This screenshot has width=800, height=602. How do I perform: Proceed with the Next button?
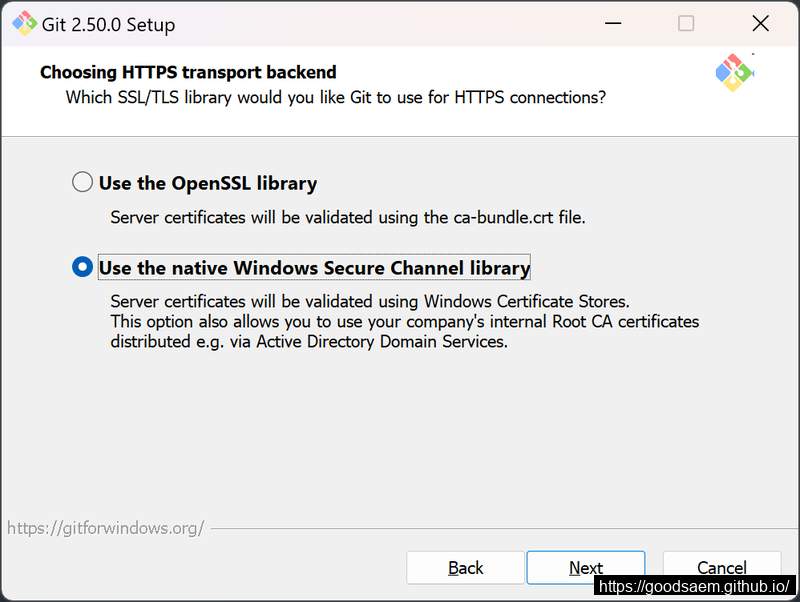coord(586,568)
